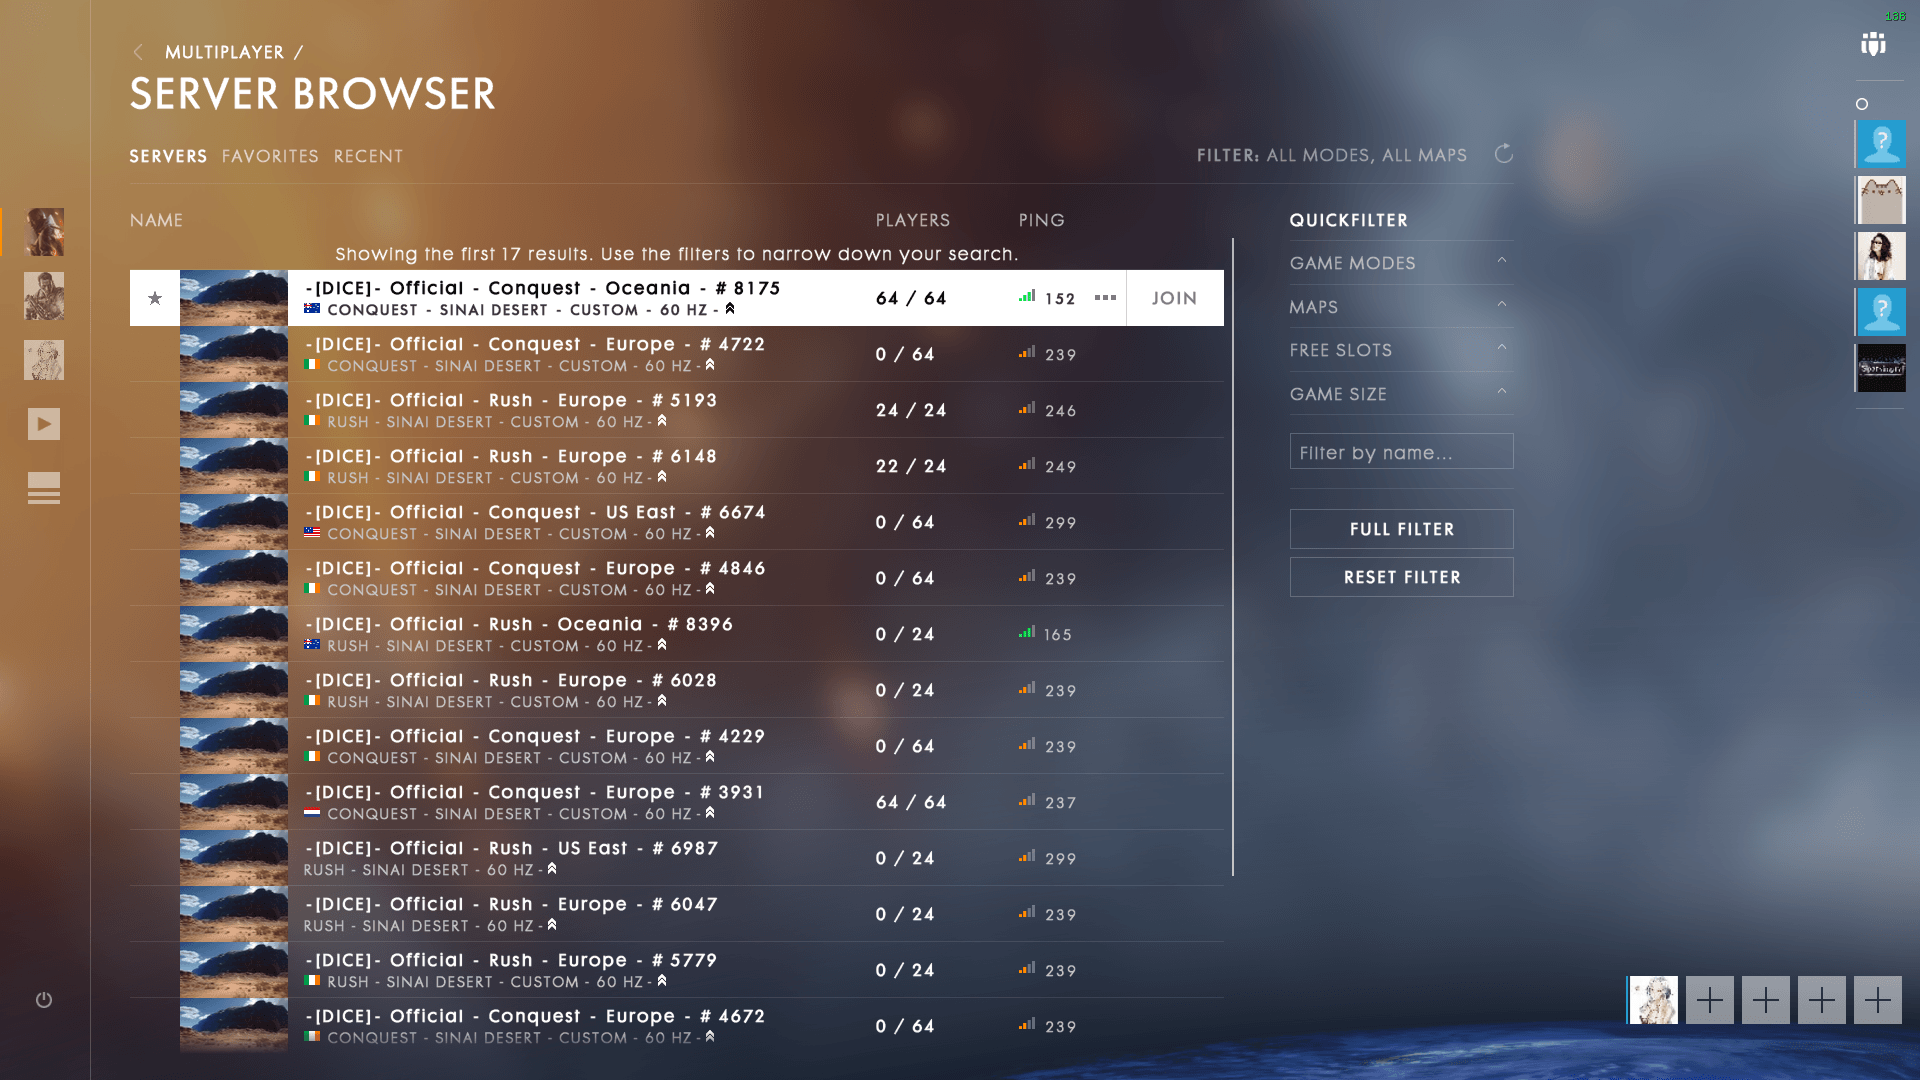Select the Rush Oceania #8396 server row
This screenshot has width=1920, height=1080.
click(x=677, y=634)
